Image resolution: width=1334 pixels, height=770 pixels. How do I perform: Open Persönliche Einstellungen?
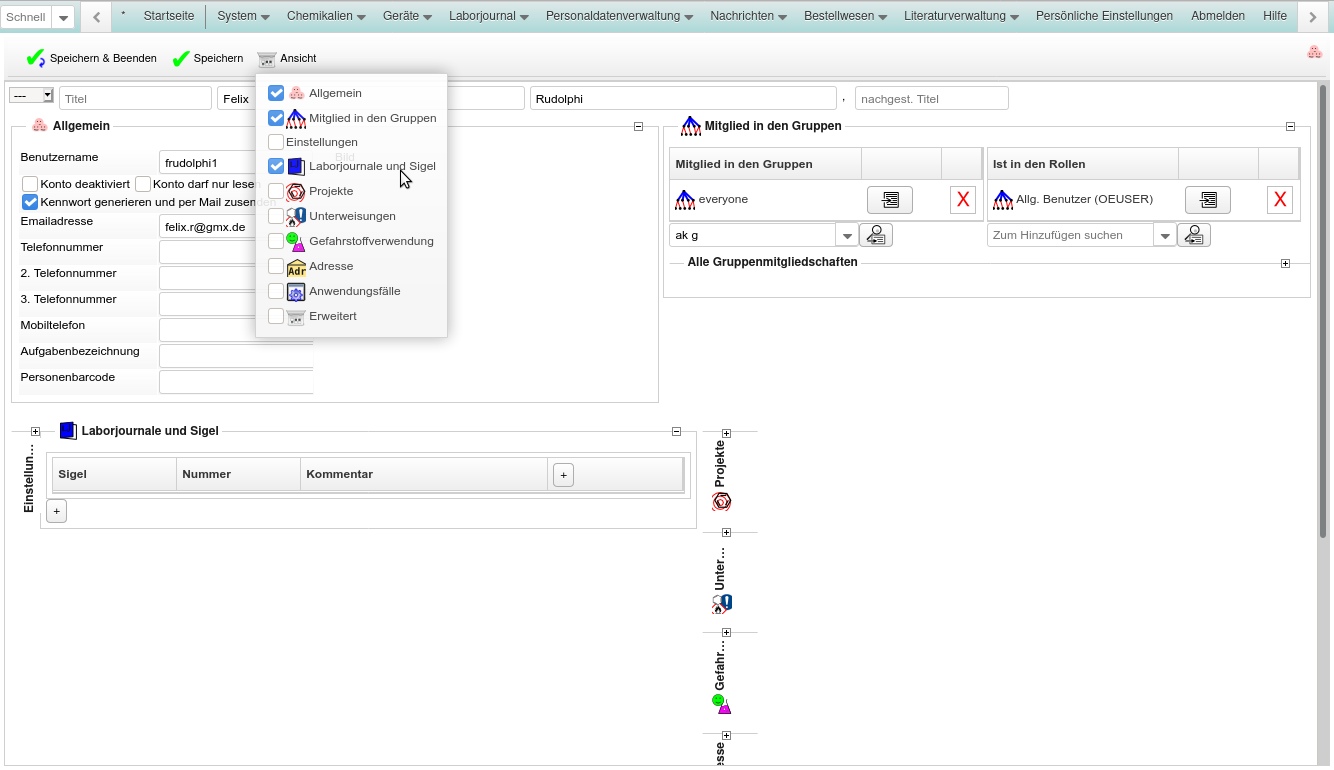1104,16
